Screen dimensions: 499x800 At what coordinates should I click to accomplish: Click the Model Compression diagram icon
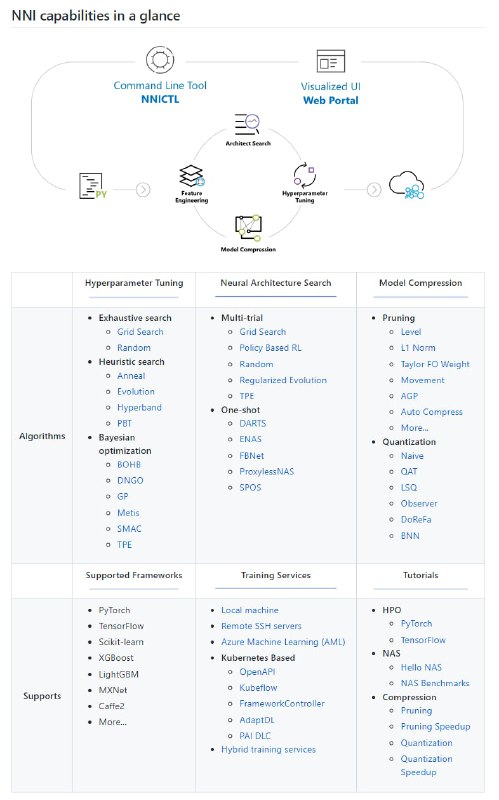(x=248, y=228)
